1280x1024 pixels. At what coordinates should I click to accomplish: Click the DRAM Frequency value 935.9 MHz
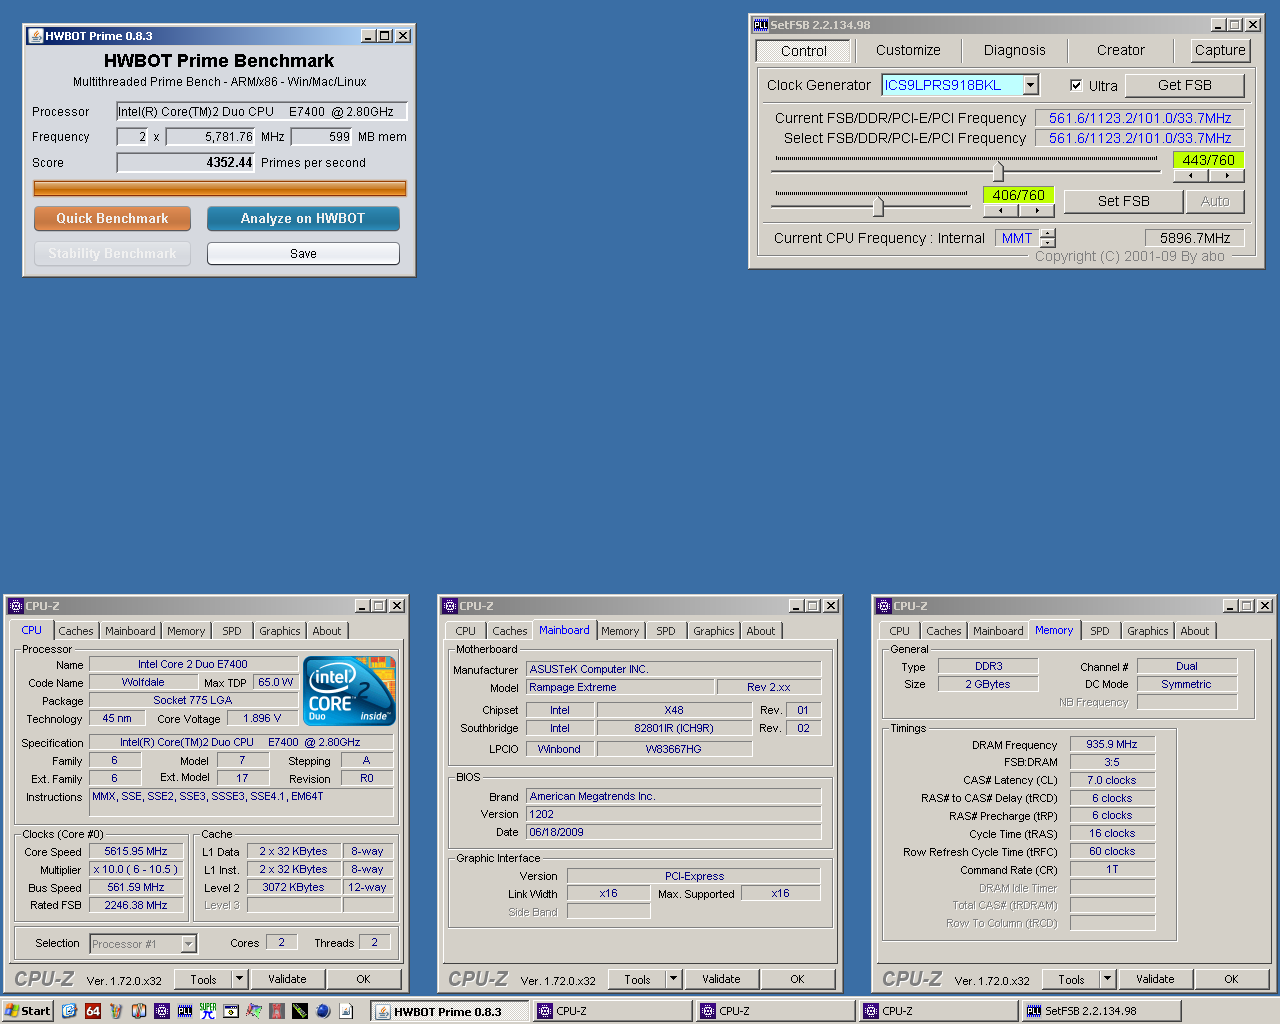(1112, 744)
